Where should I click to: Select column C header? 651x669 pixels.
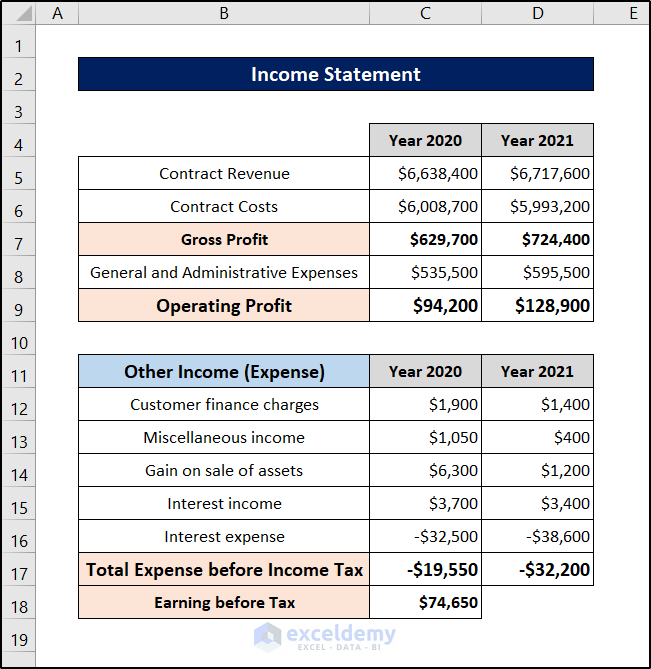coord(425,13)
